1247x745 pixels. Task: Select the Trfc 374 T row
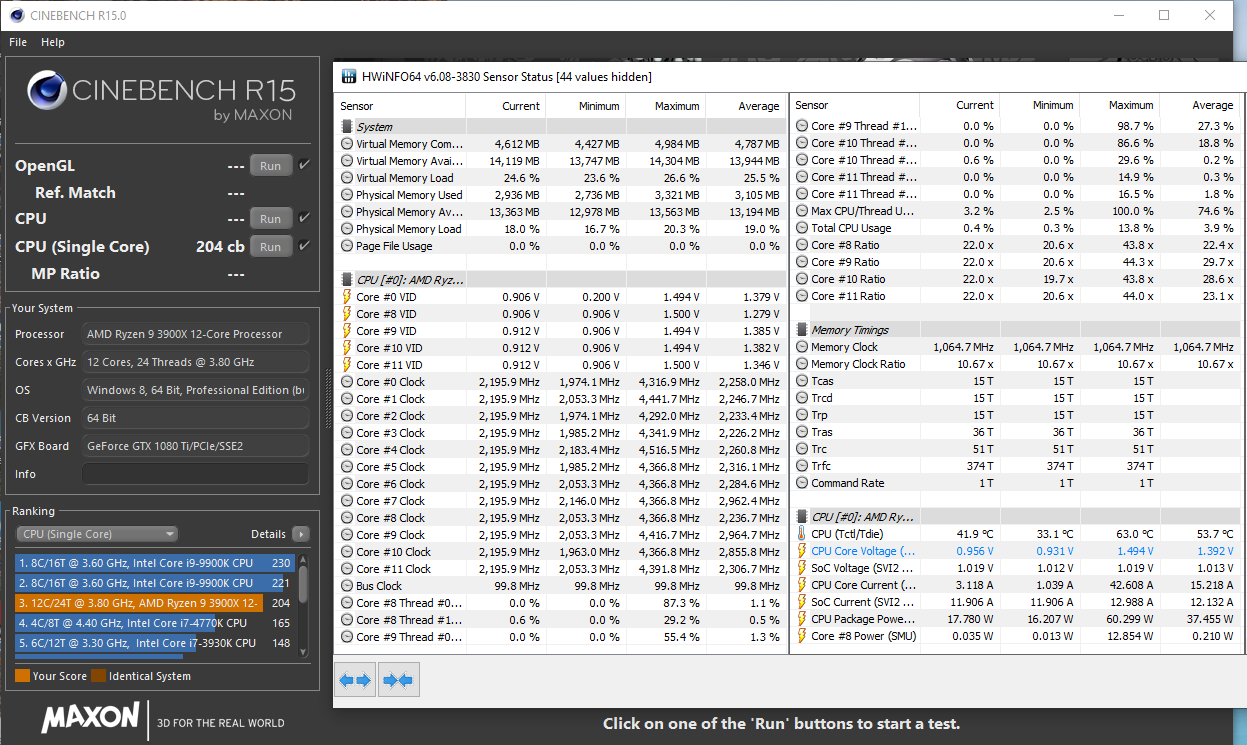(1016, 466)
